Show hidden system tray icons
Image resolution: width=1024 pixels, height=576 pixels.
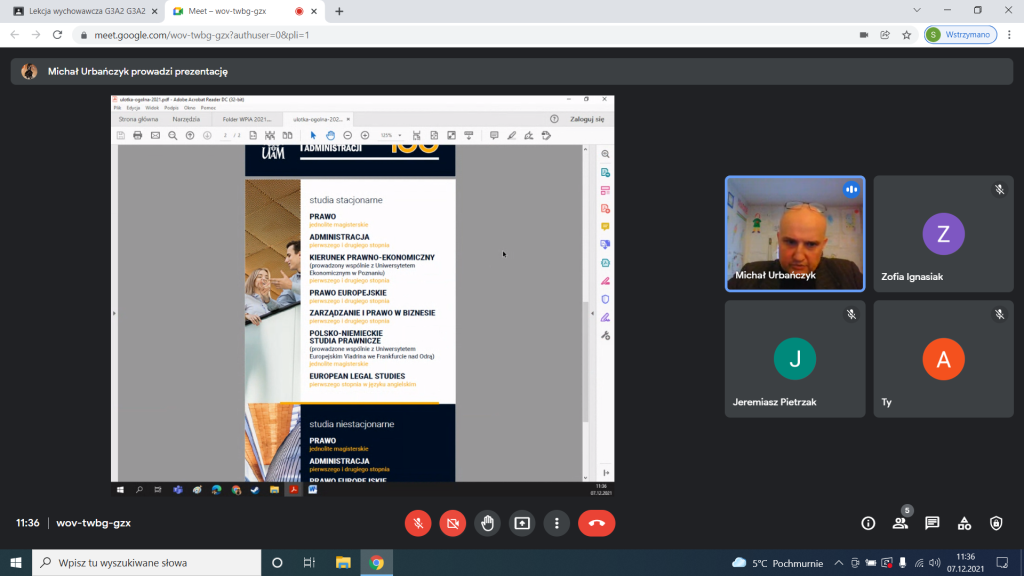coord(840,562)
